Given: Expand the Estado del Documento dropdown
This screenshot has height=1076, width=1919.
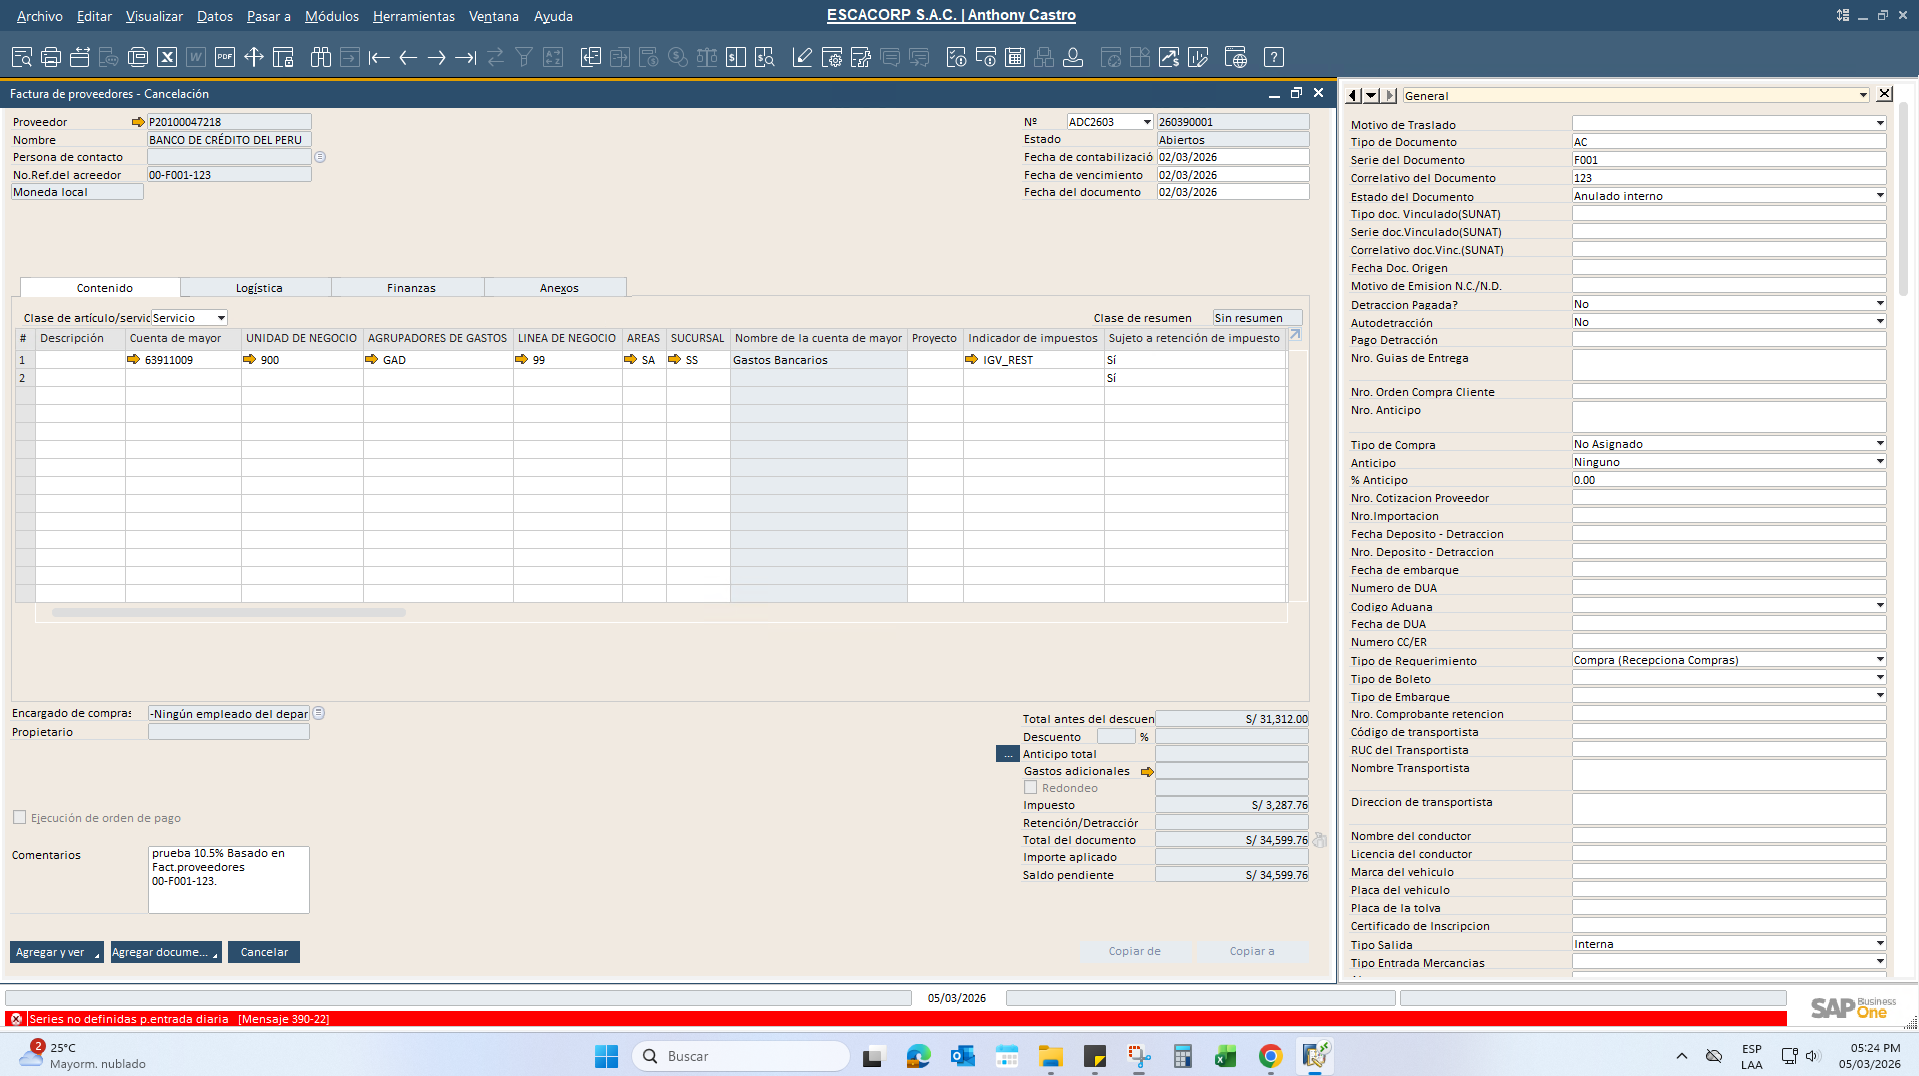Looking at the screenshot, I should click(1879, 196).
